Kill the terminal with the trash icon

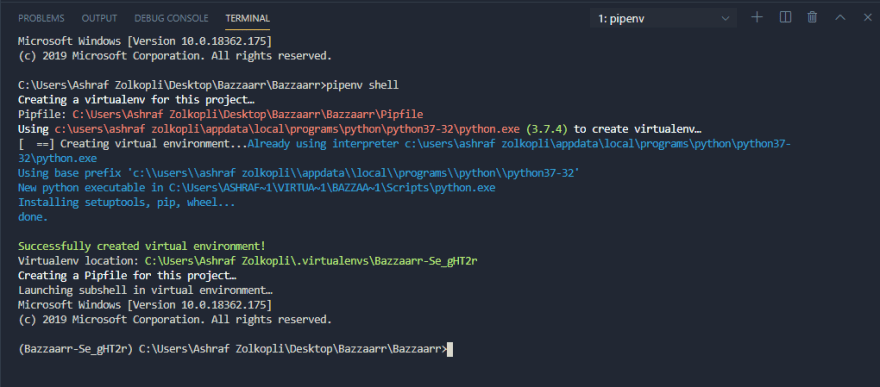(812, 17)
